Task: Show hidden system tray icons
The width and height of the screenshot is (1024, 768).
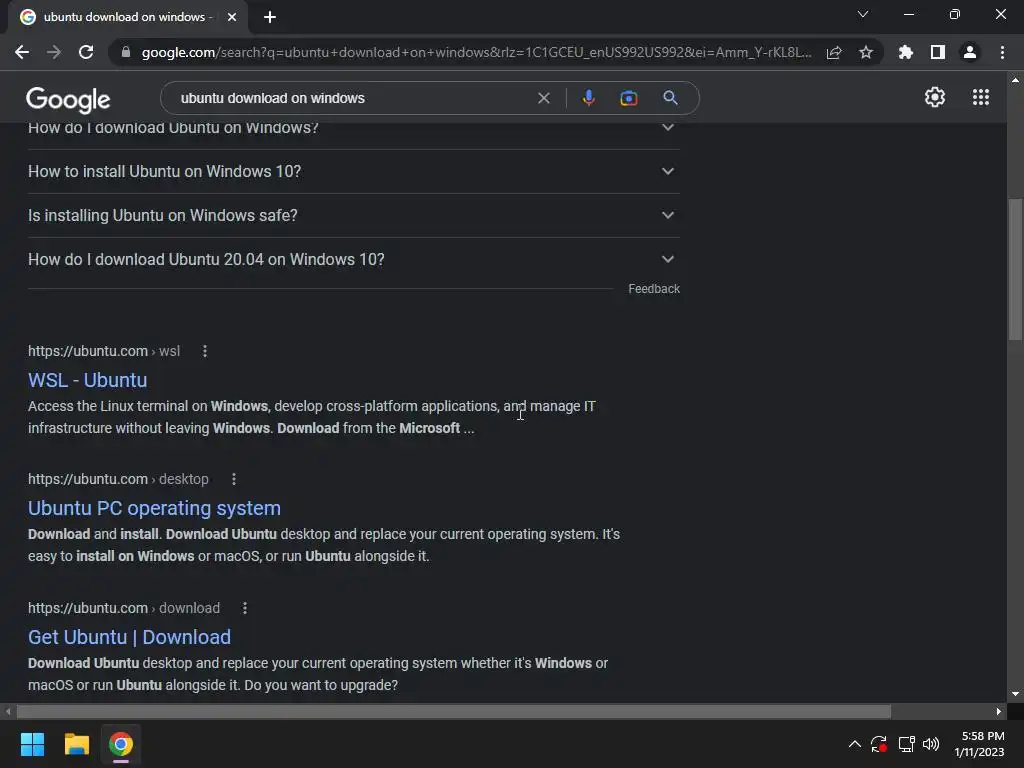Action: [854, 744]
